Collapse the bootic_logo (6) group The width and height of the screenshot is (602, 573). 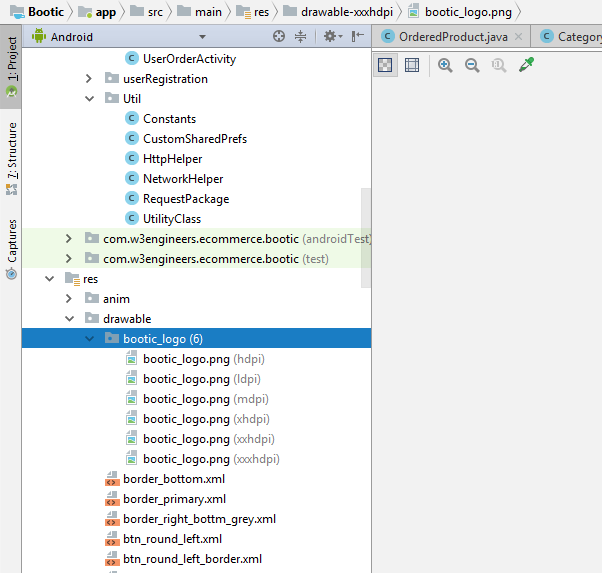pos(89,339)
